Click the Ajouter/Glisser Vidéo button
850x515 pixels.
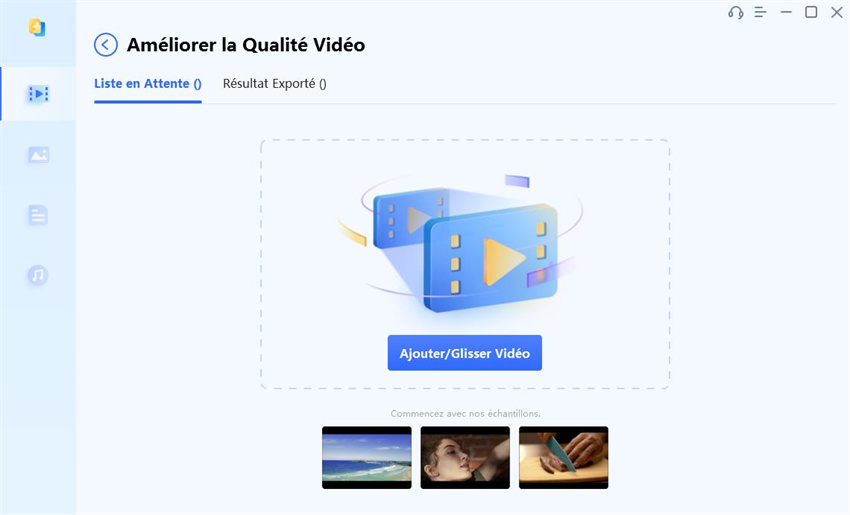[x=465, y=353]
